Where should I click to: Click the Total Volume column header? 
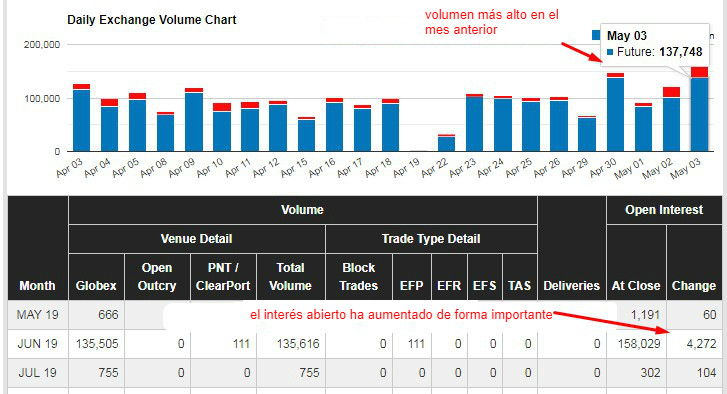tap(290, 277)
